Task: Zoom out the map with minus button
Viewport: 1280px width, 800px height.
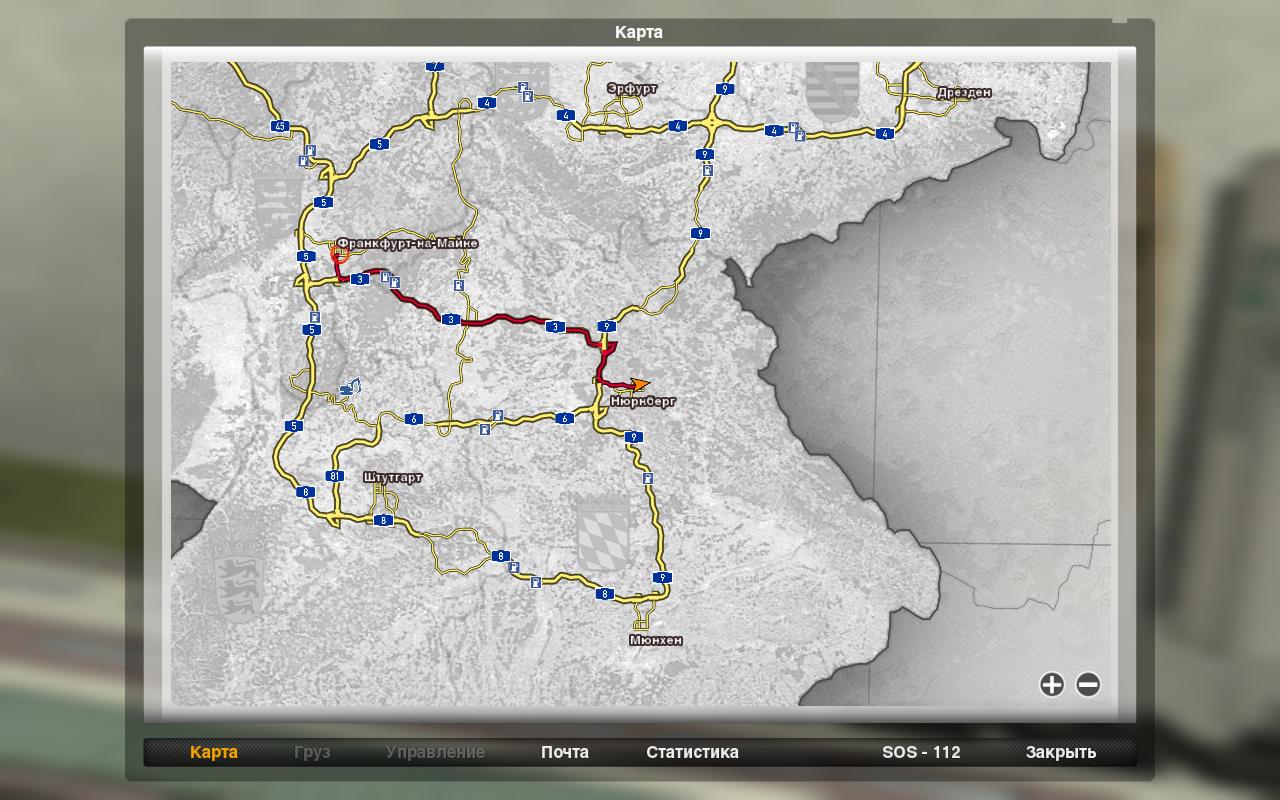Action: [1088, 684]
